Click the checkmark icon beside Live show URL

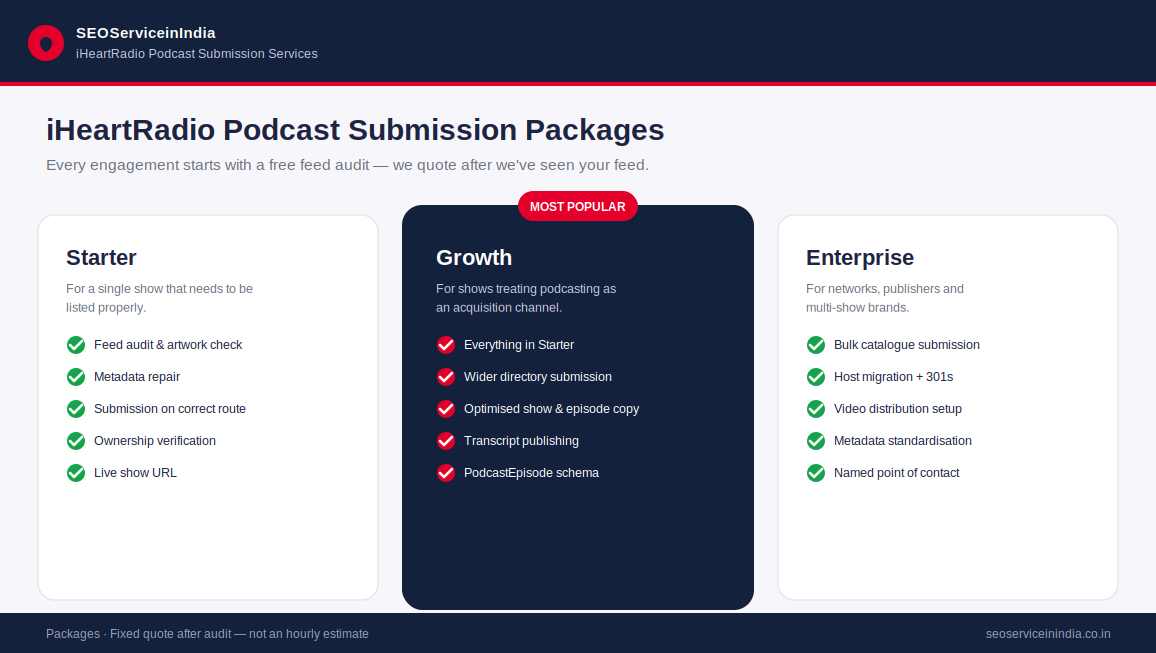76,472
